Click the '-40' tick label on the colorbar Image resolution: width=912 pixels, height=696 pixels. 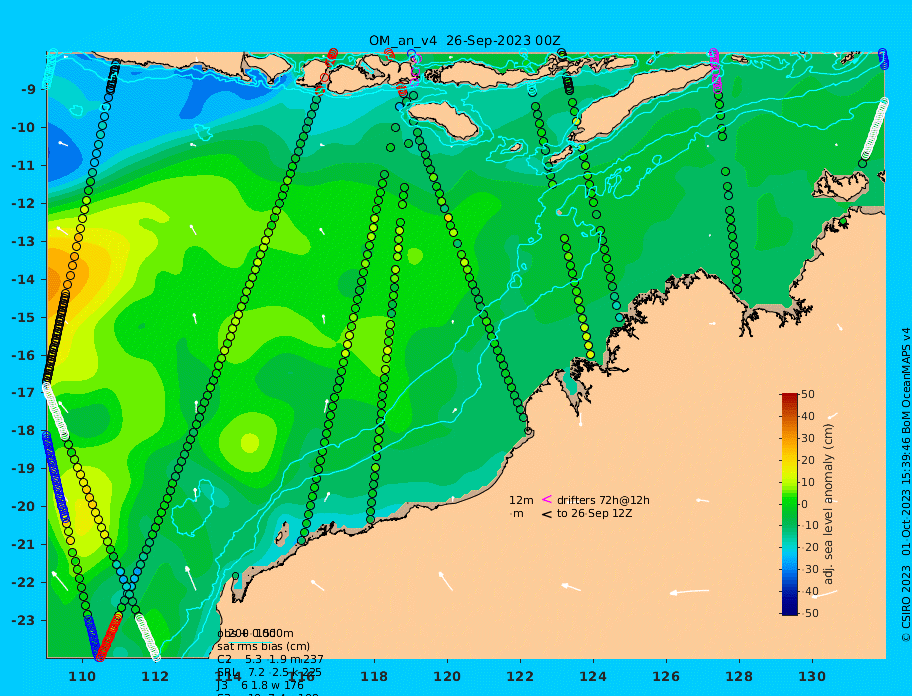click(810, 591)
